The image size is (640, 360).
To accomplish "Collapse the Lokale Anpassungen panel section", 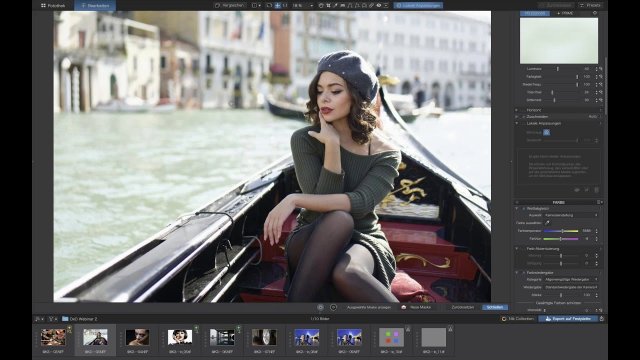I will click(x=517, y=123).
